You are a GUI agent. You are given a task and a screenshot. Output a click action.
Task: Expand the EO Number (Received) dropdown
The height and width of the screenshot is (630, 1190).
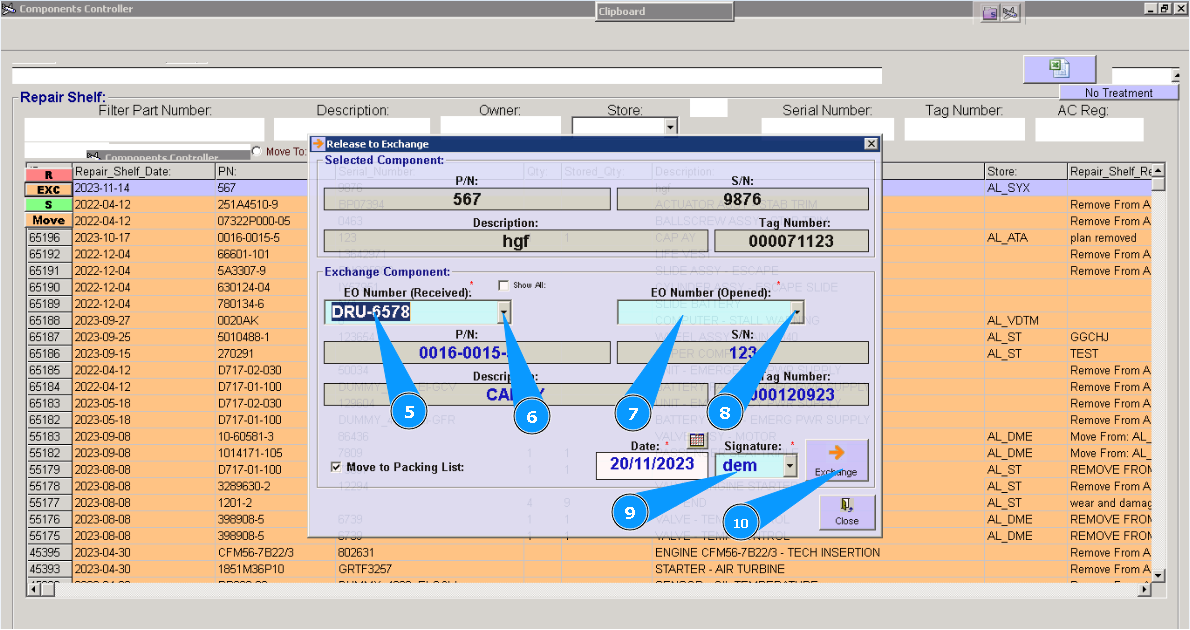pyautogui.click(x=504, y=312)
